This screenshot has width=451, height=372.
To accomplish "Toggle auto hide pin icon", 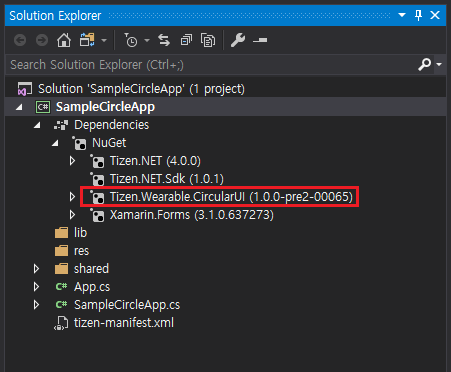I will tap(418, 15).
